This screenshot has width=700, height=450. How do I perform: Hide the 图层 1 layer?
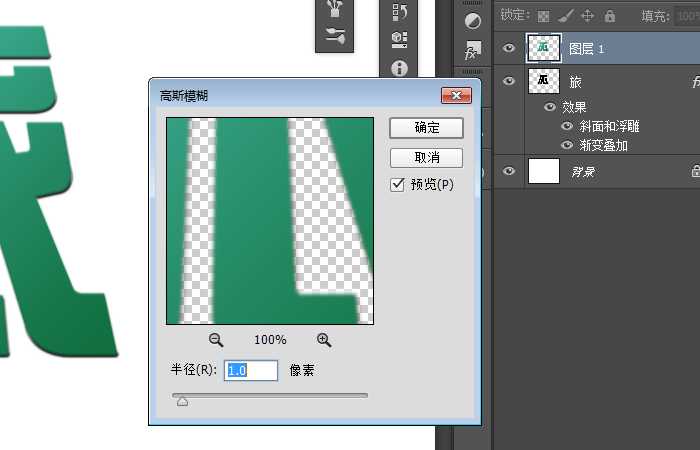pyautogui.click(x=509, y=47)
